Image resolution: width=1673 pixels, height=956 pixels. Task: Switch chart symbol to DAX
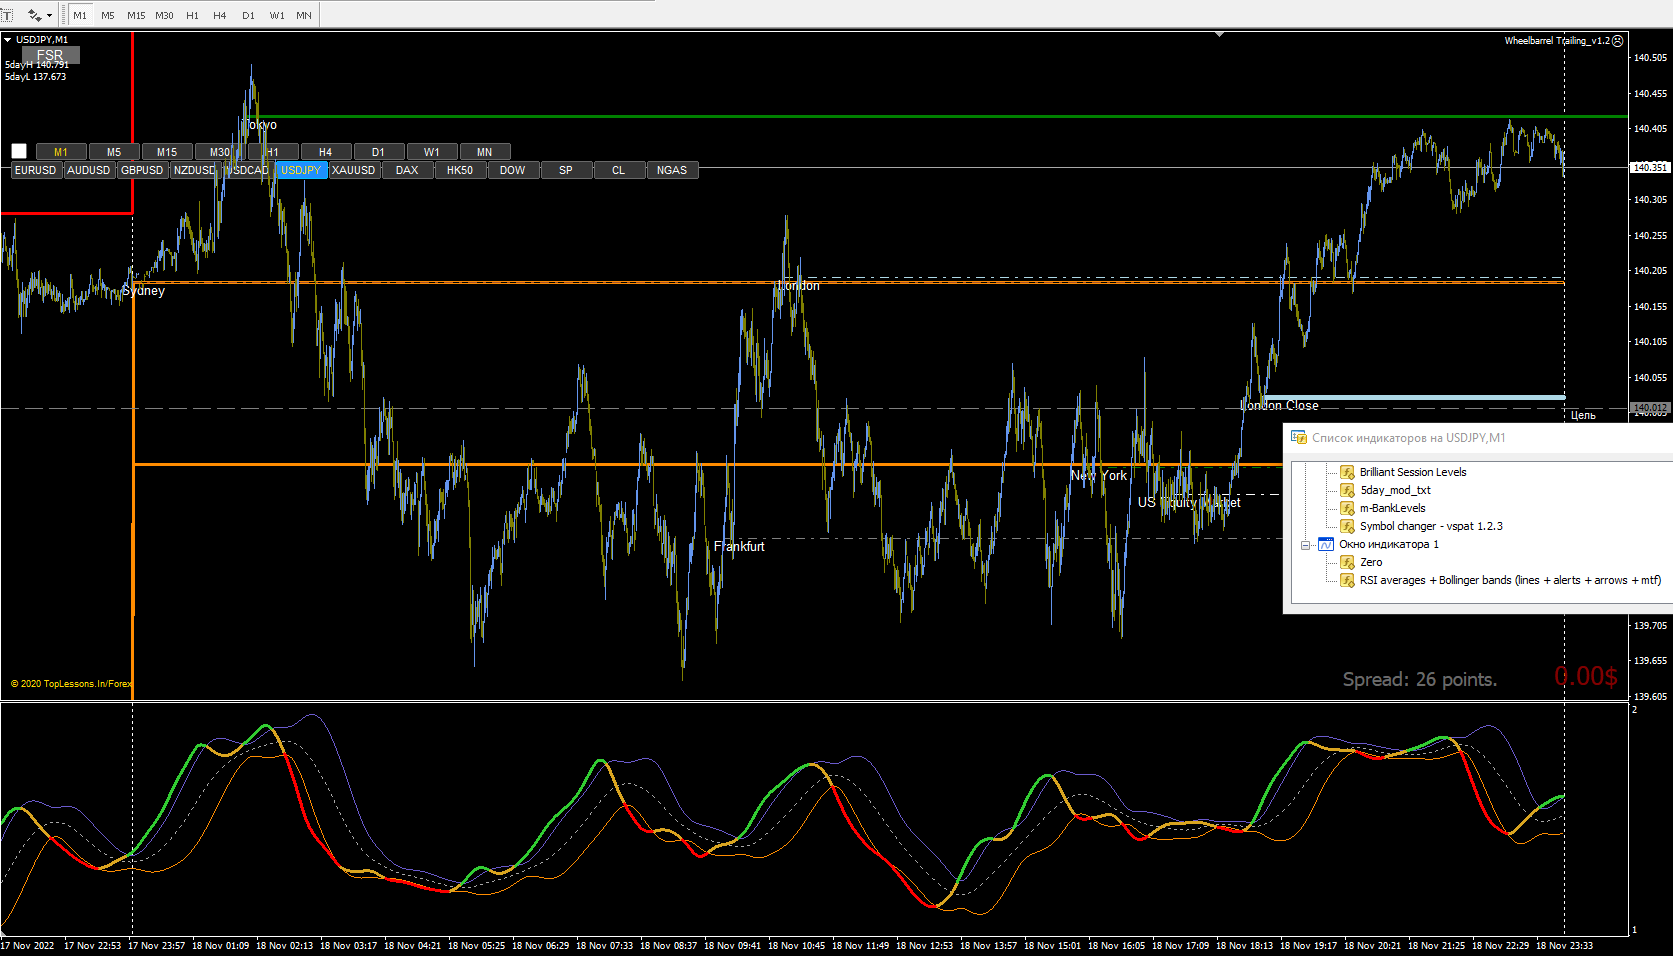click(407, 170)
